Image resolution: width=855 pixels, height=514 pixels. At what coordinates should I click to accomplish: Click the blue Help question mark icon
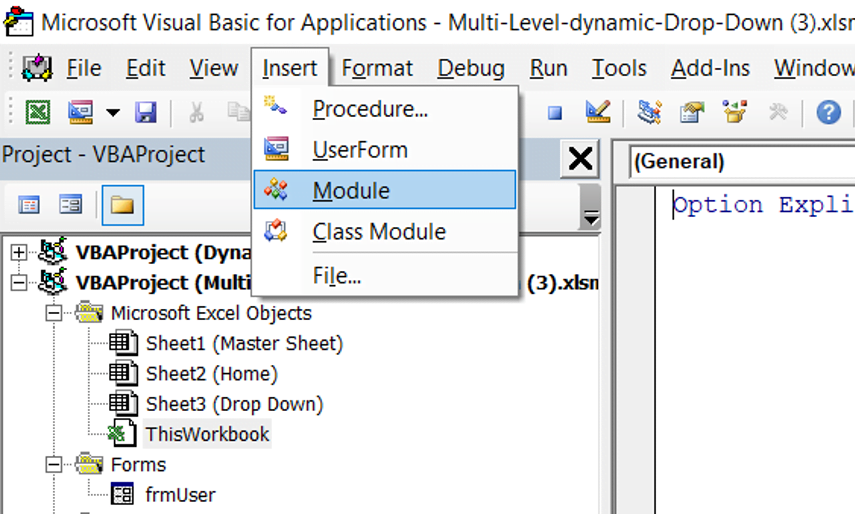828,112
